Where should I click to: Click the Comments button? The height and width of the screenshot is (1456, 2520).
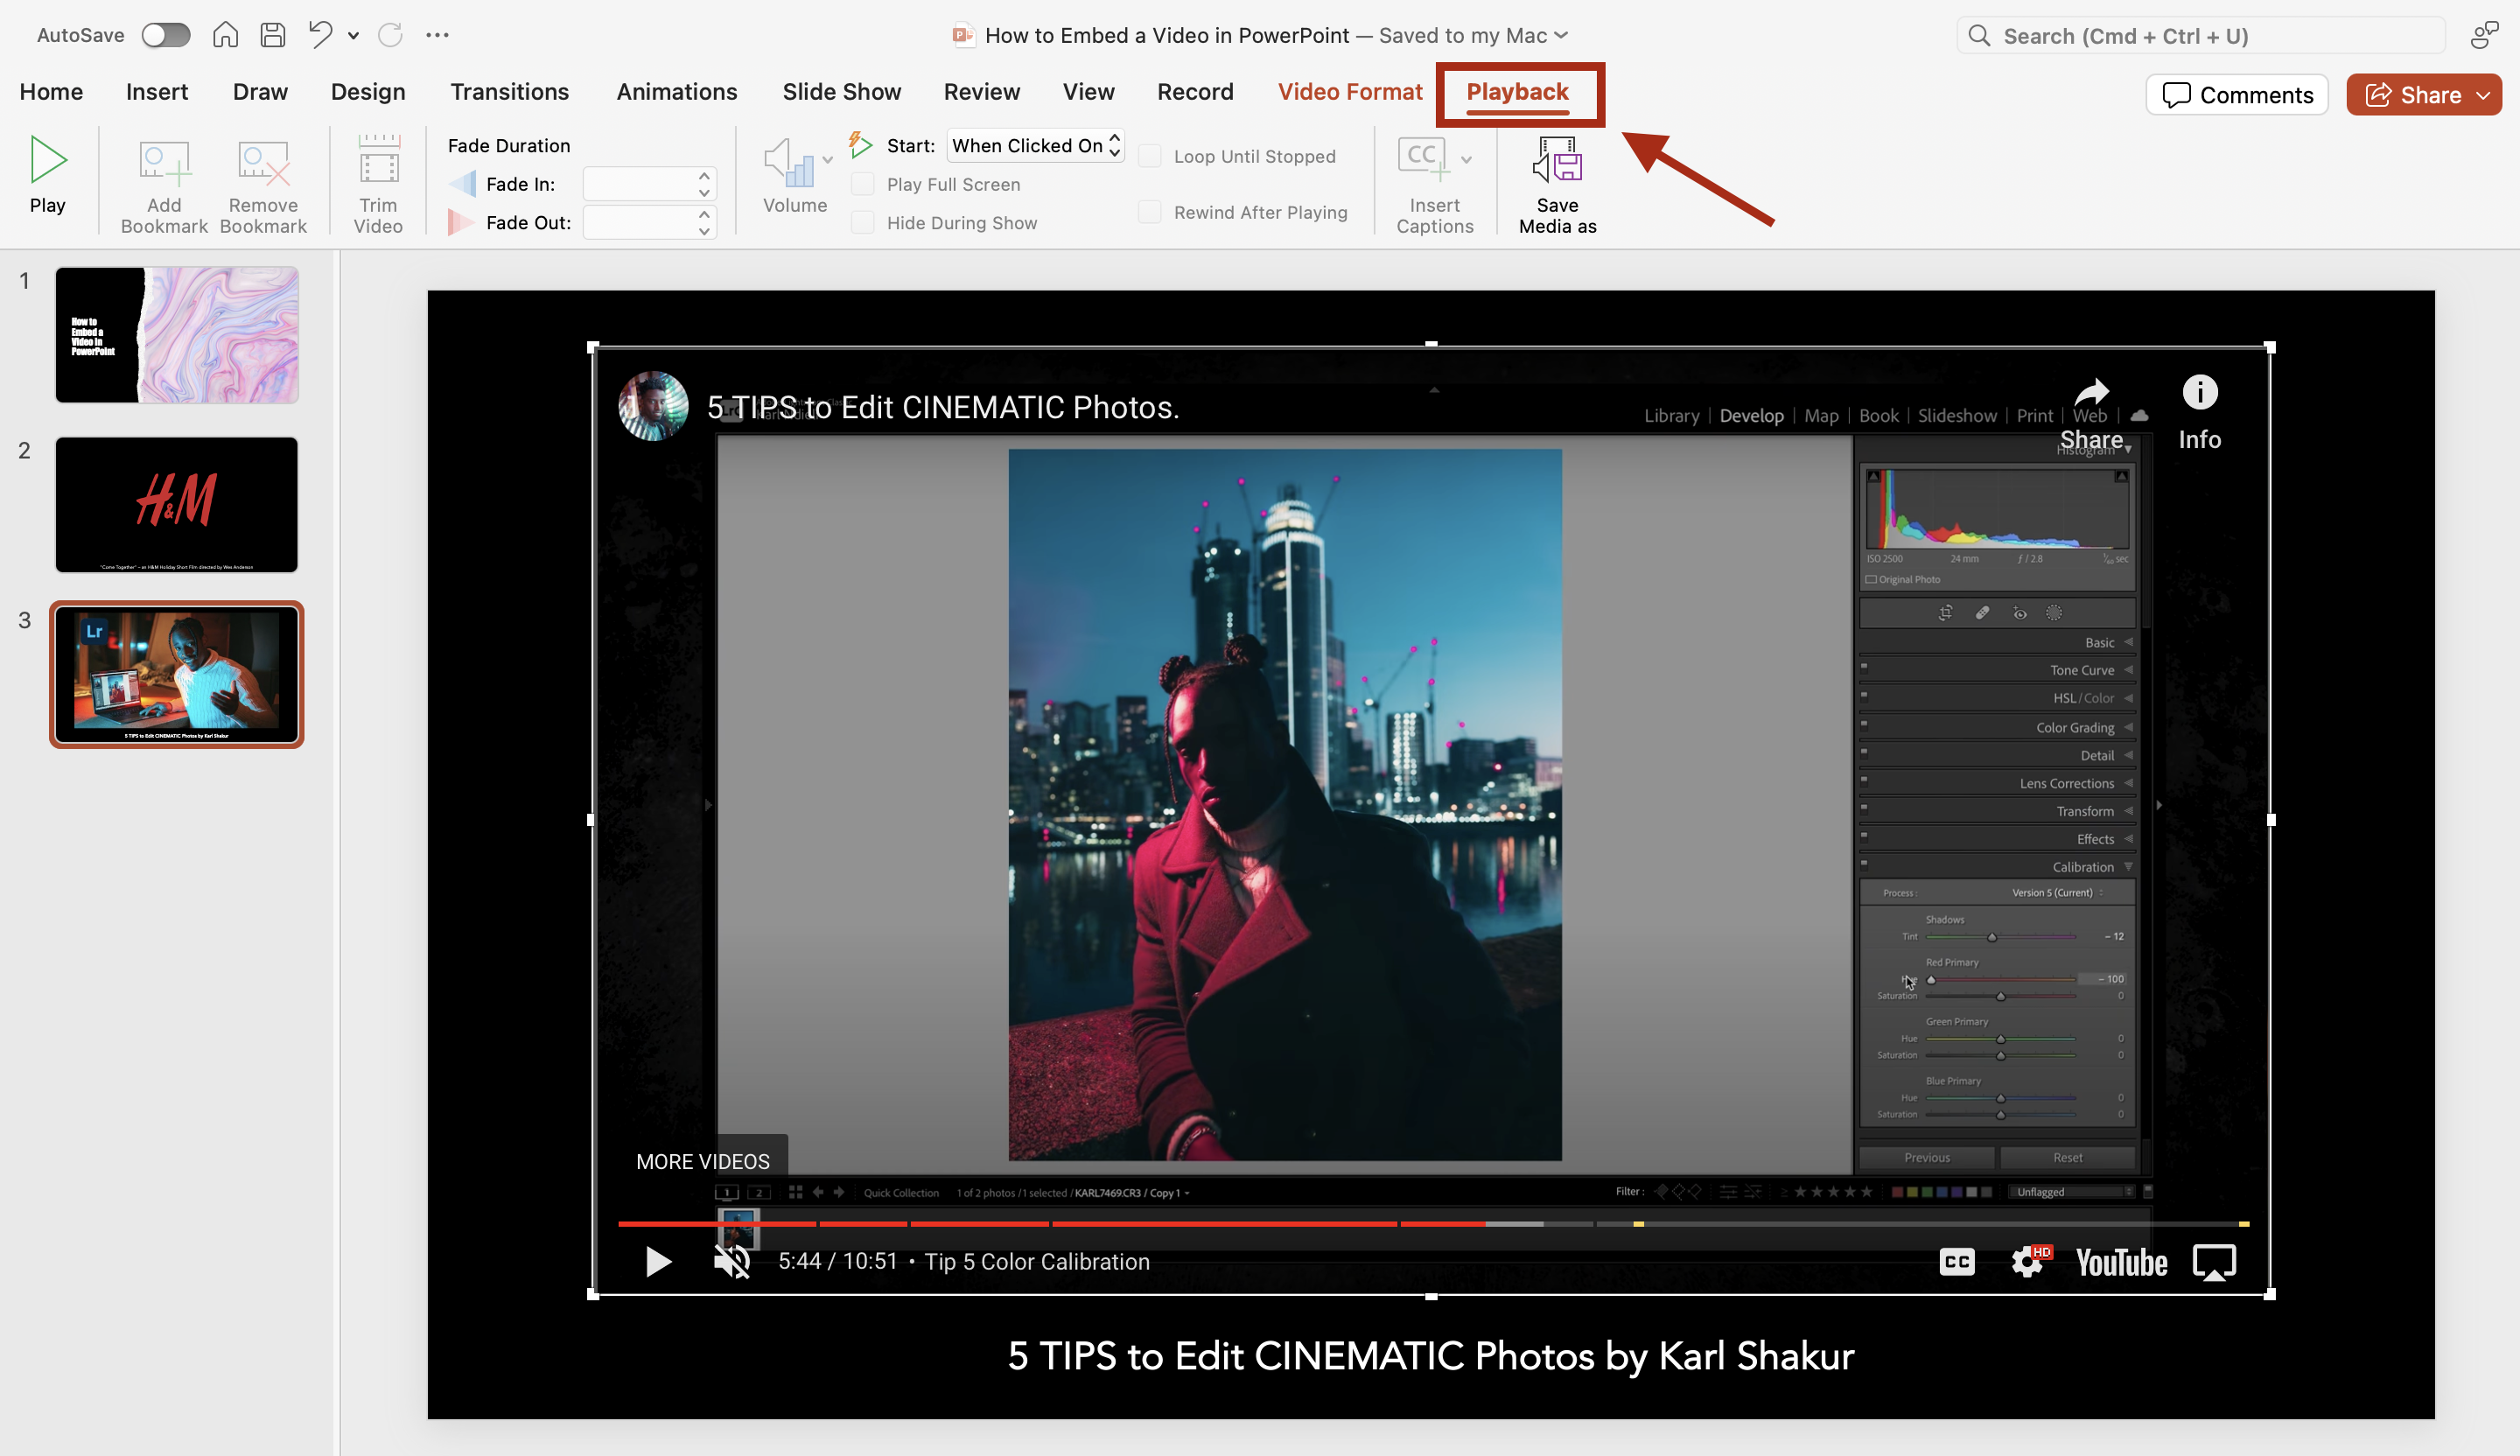coord(2237,95)
